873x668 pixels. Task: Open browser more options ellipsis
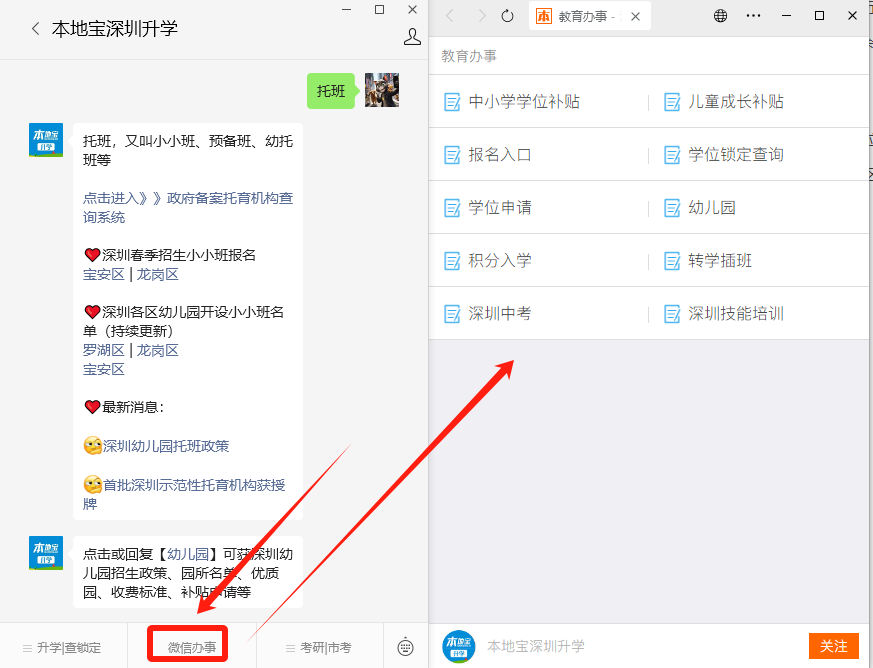(x=753, y=16)
